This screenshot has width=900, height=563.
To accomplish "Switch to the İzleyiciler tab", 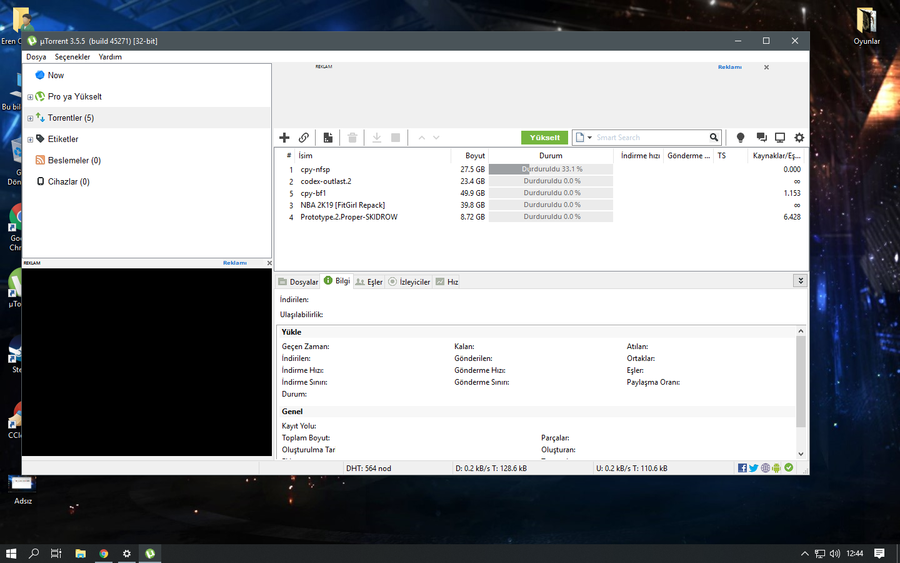I will point(409,282).
